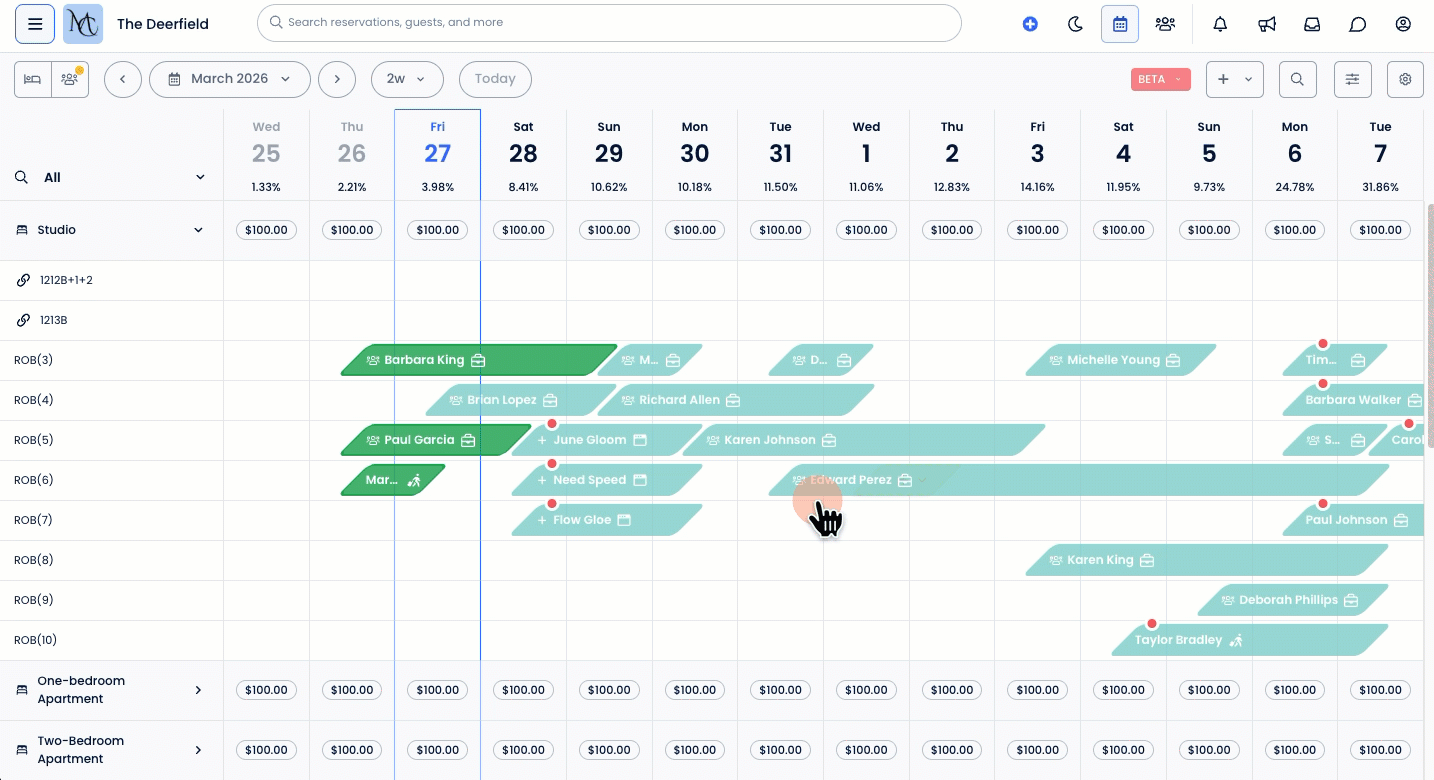Switch to room bed view toggle
The height and width of the screenshot is (780, 1434).
(33, 79)
